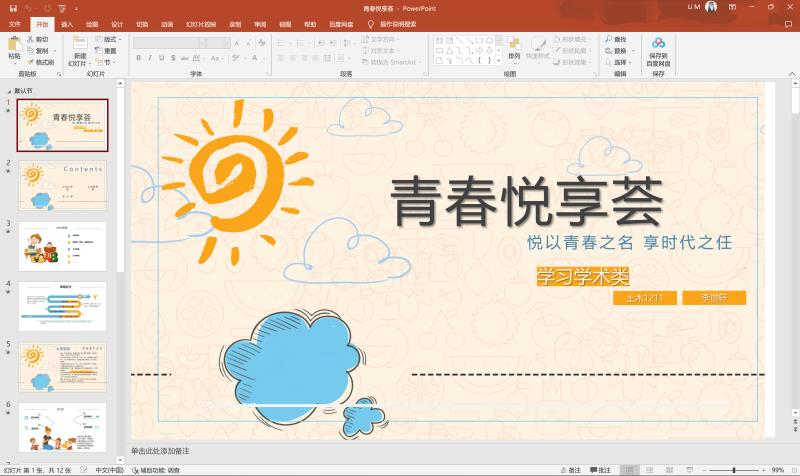
Task: Toggle the Notes (备注) pane in status bar
Action: pyautogui.click(x=571, y=469)
